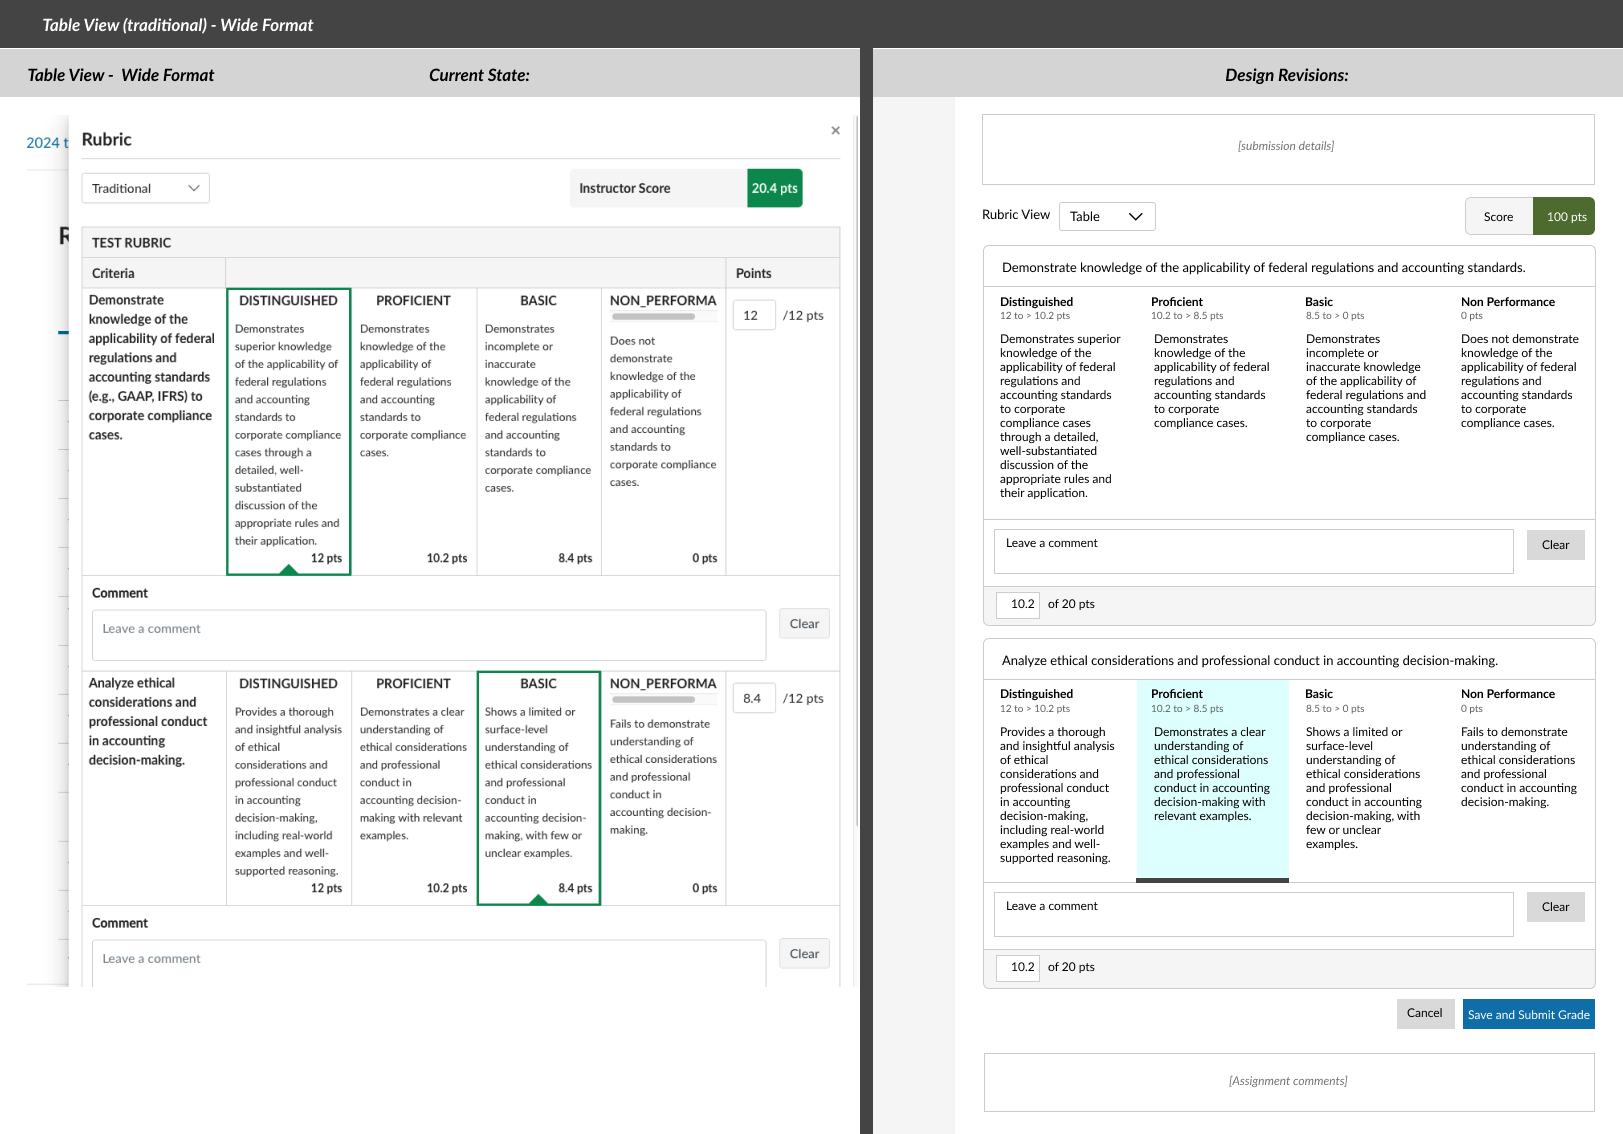Edit the 10.2 of 20 pts score field
Image resolution: width=1623 pixels, height=1134 pixels.
pyautogui.click(x=1017, y=604)
